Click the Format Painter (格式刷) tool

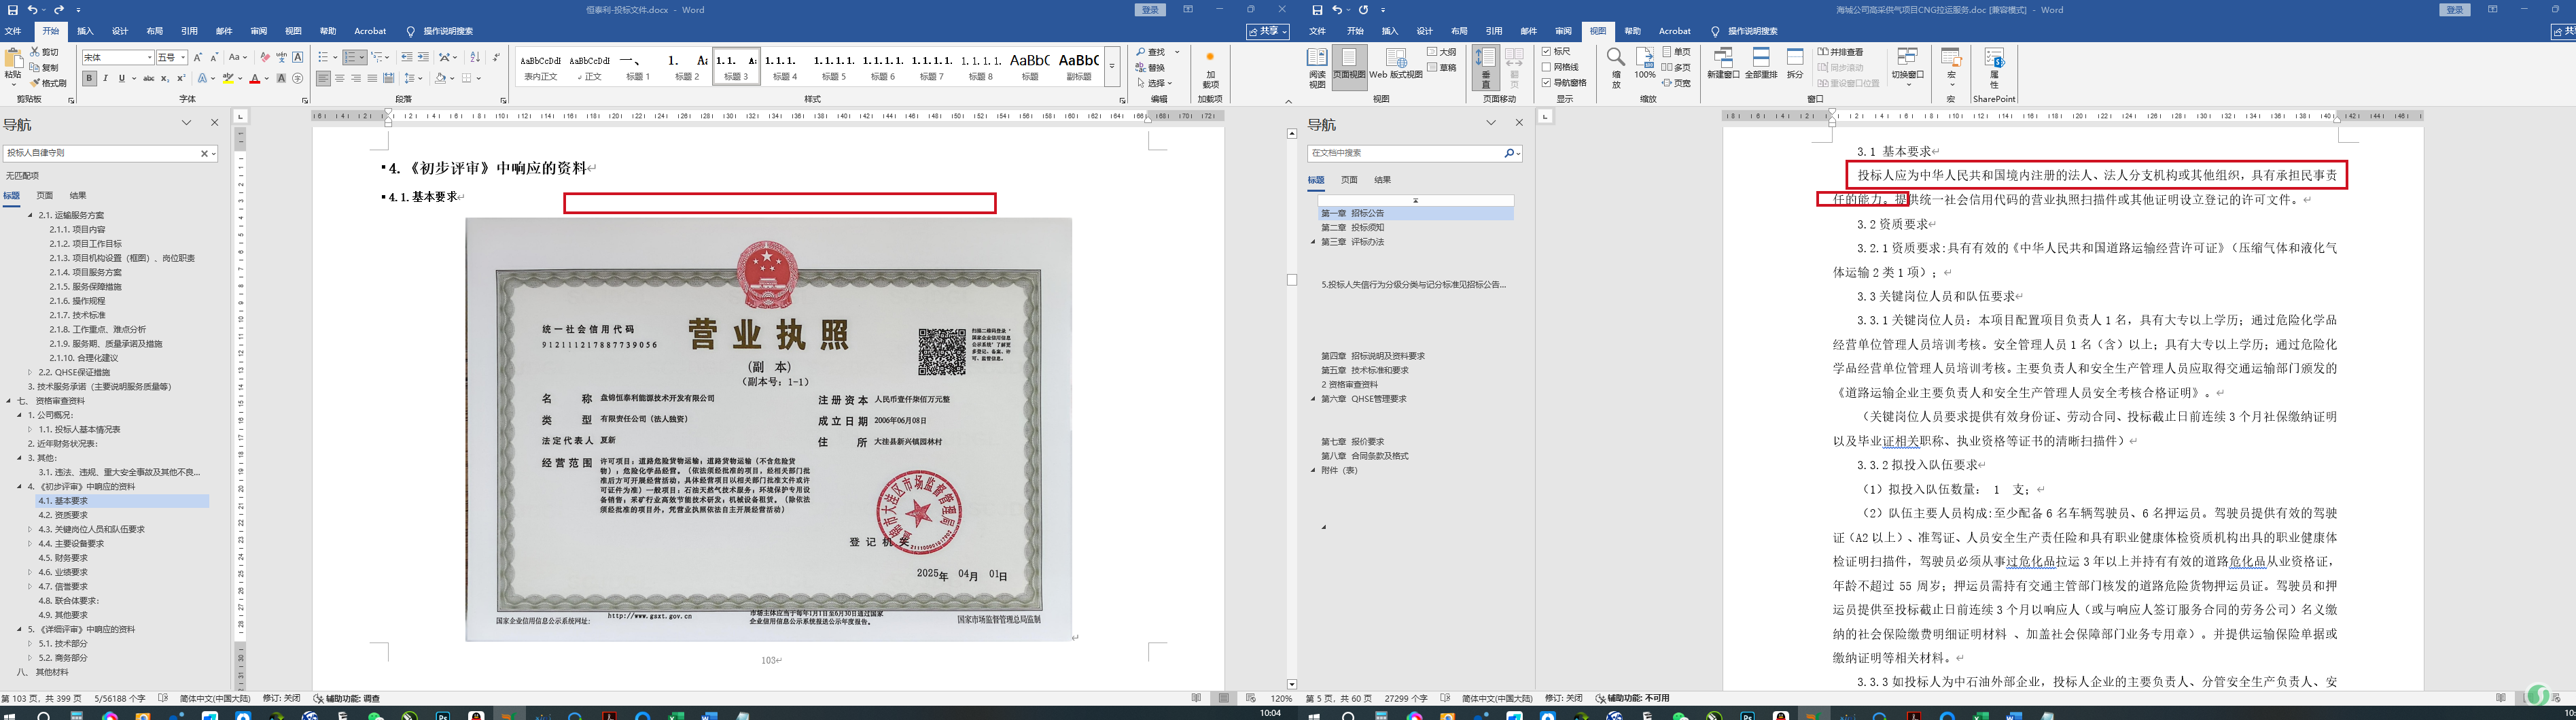coord(48,83)
